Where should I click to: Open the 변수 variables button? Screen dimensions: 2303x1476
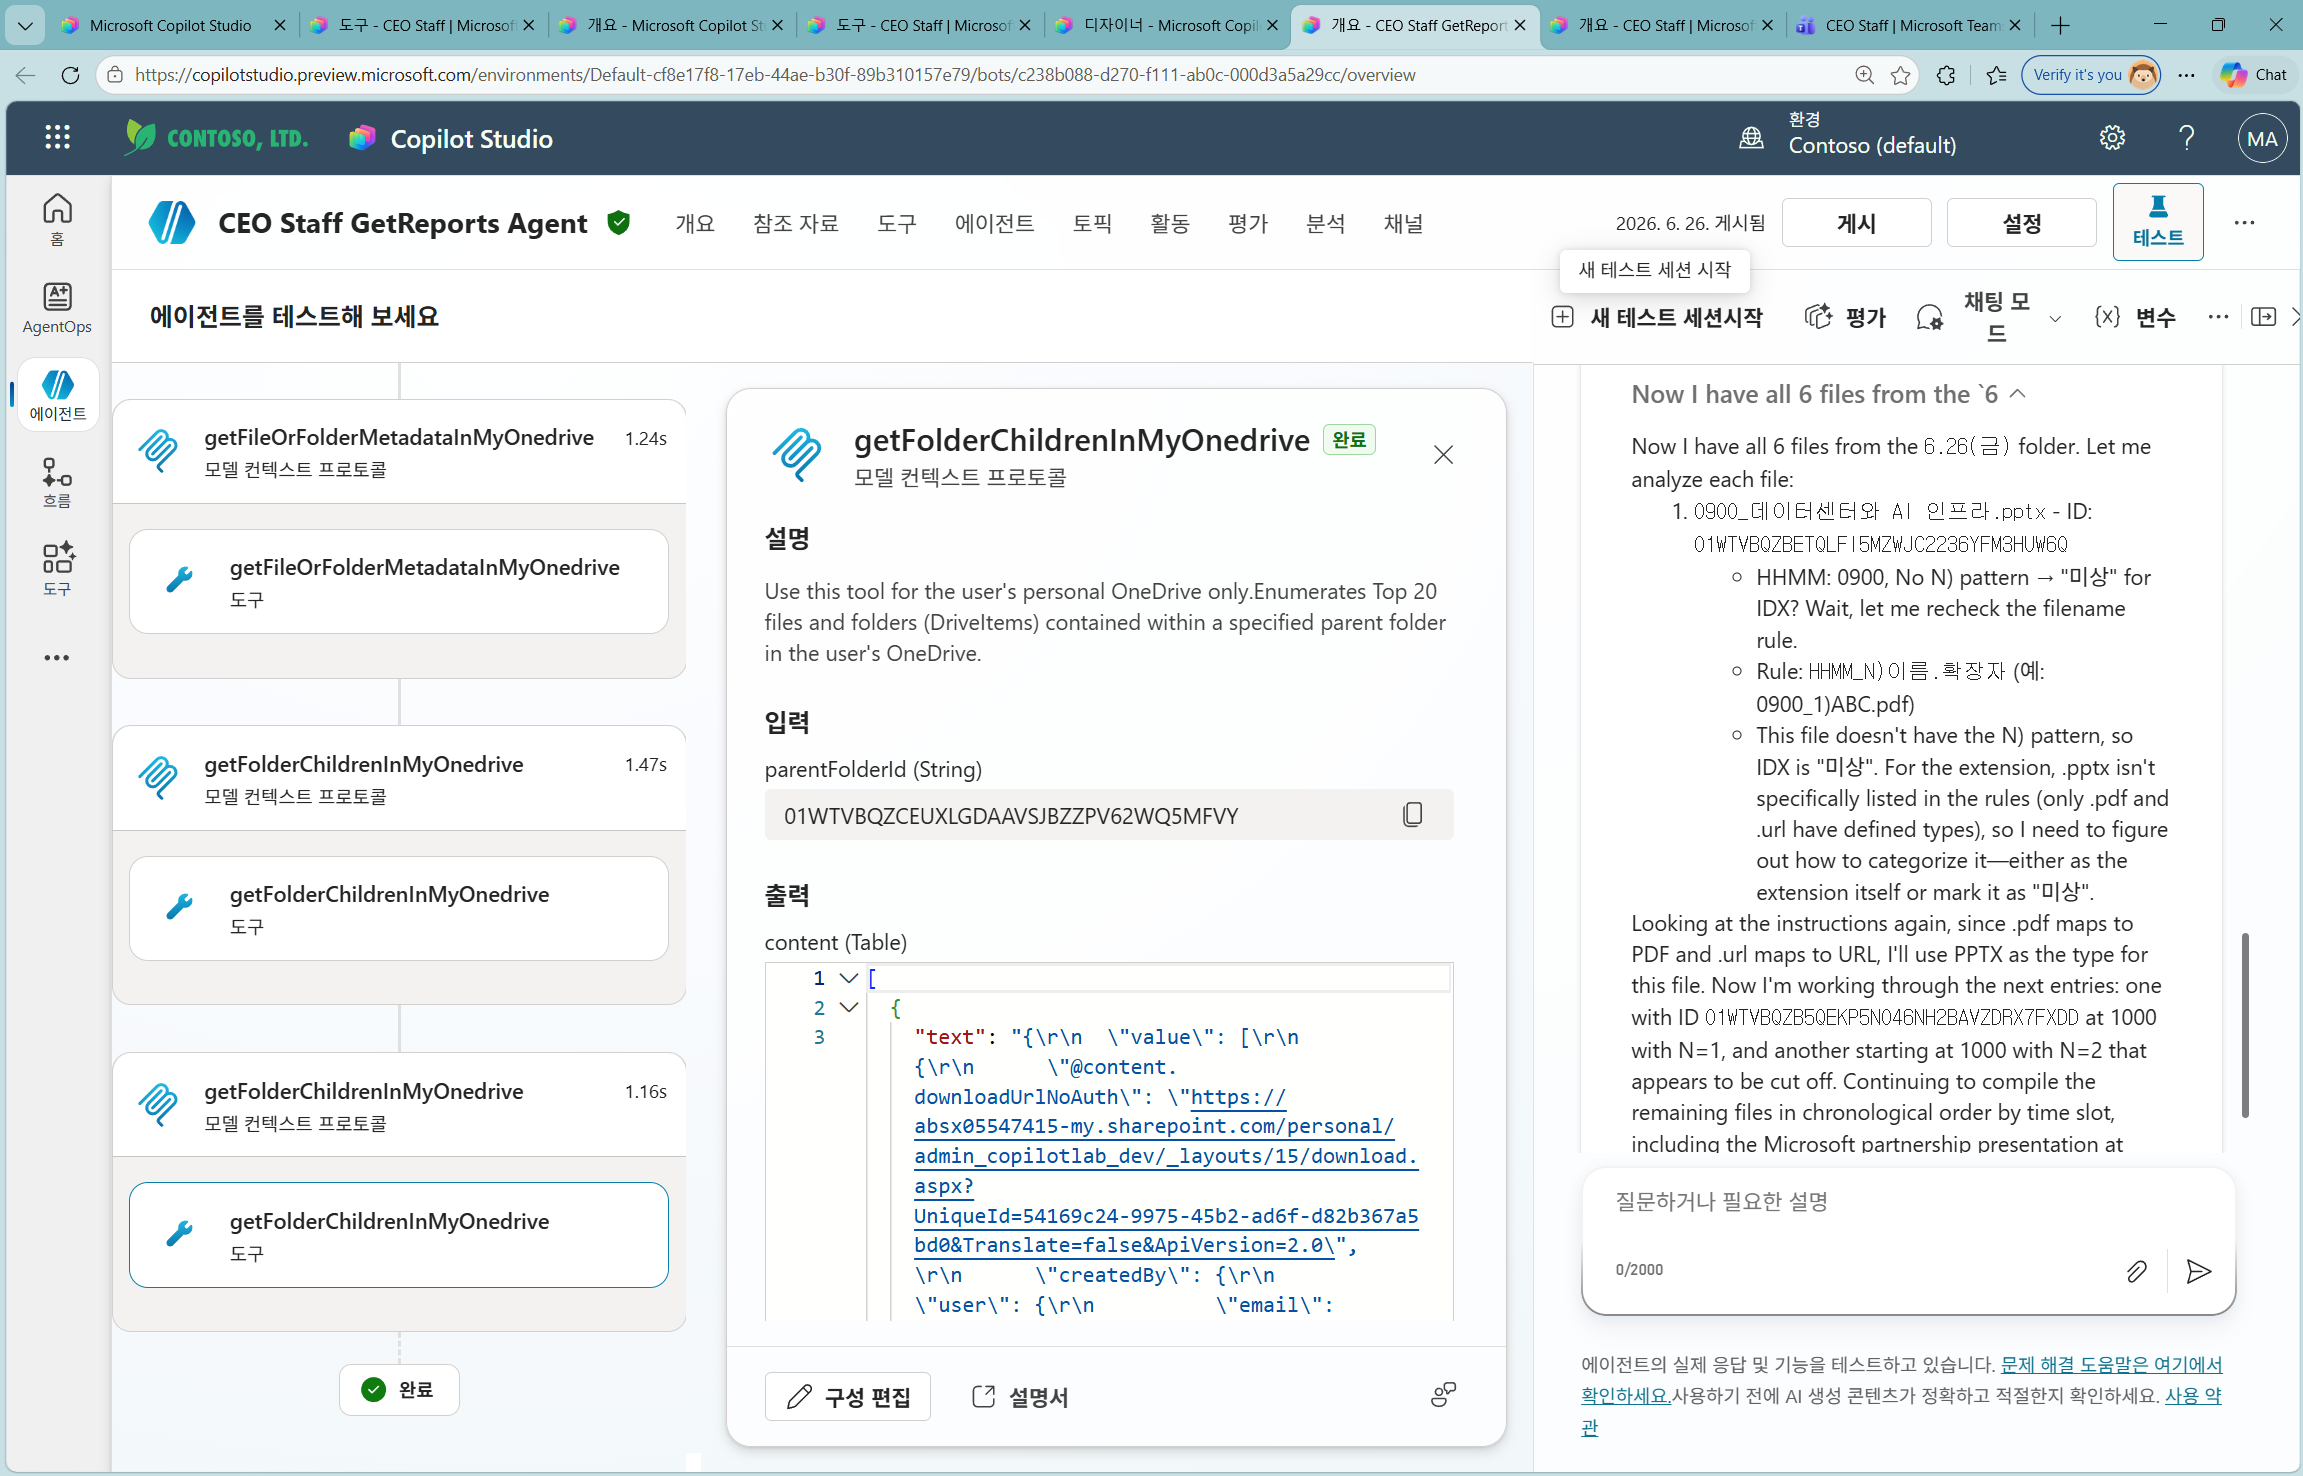pos(2135,318)
